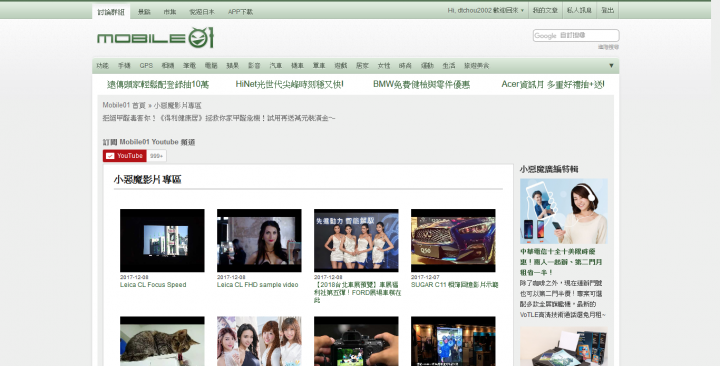Open the hand-held camera video thumbnail
The image size is (720, 366).
(356, 341)
